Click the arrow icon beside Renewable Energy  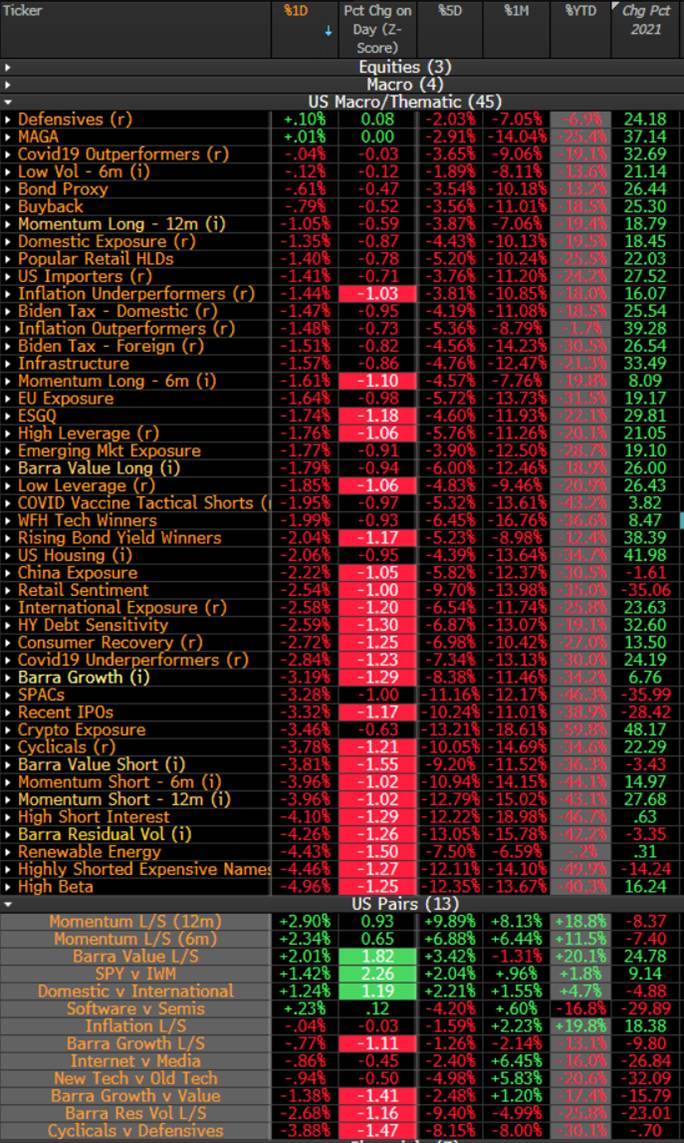[x=8, y=852]
